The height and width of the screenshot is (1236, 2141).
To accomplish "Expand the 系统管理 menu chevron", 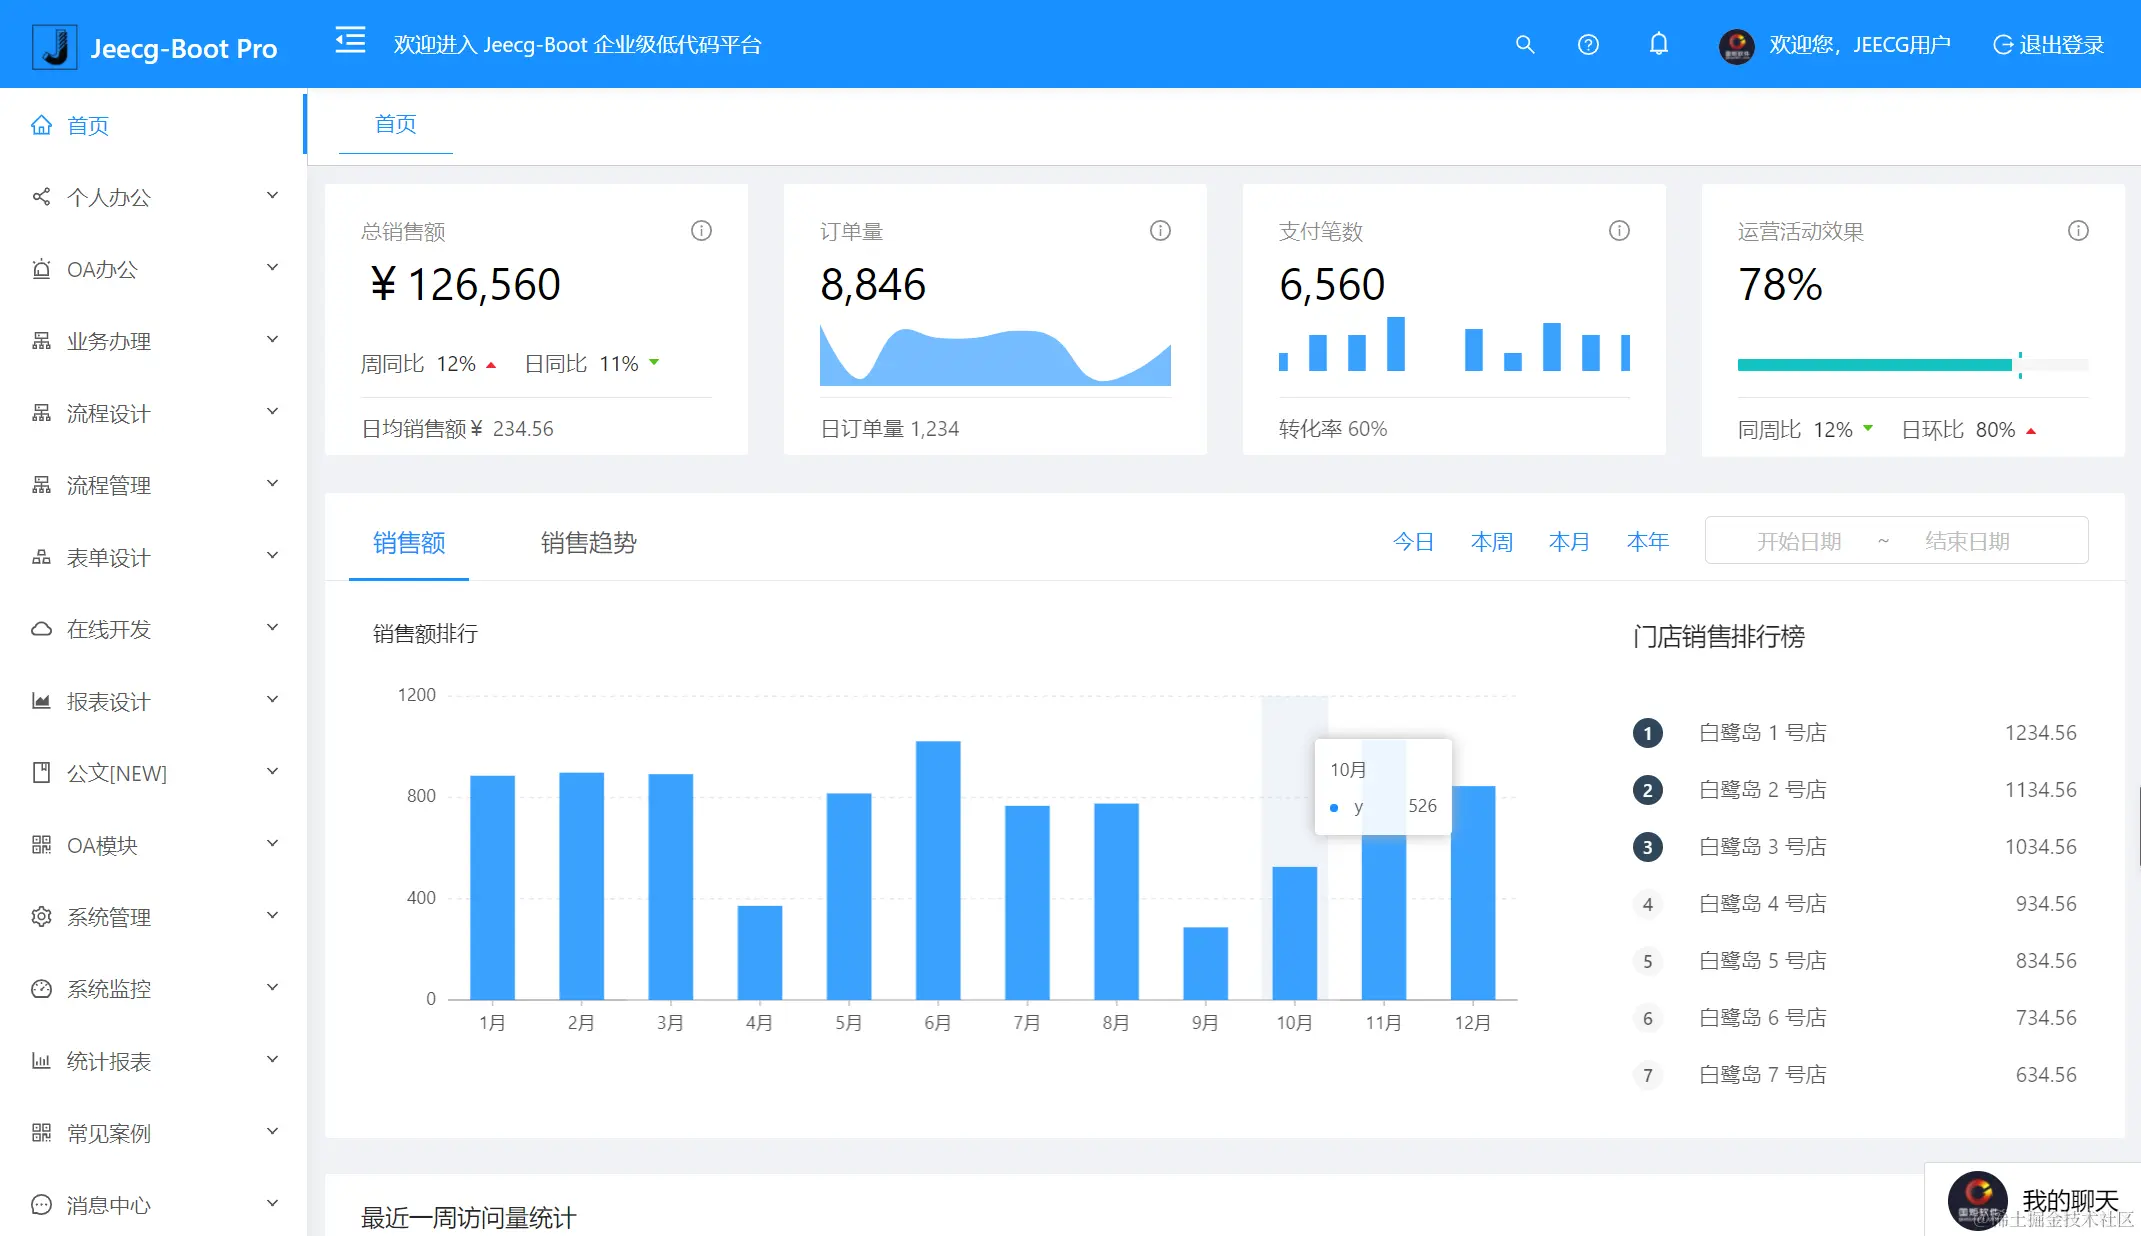I will point(272,916).
